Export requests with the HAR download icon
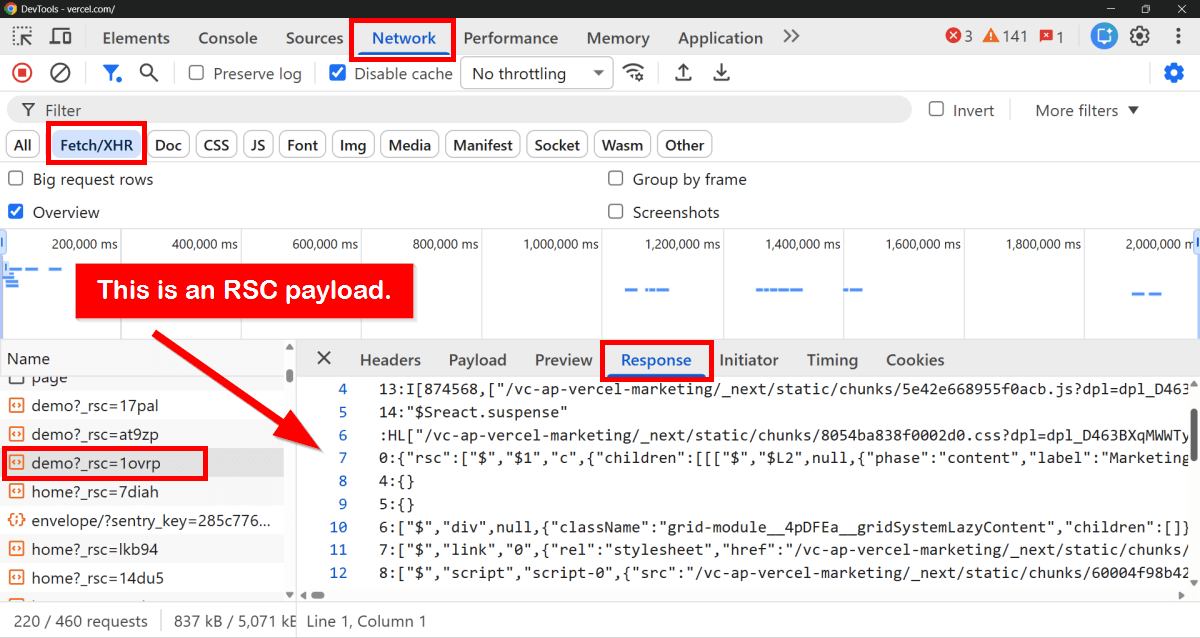This screenshot has height=638, width=1200. pos(721,72)
